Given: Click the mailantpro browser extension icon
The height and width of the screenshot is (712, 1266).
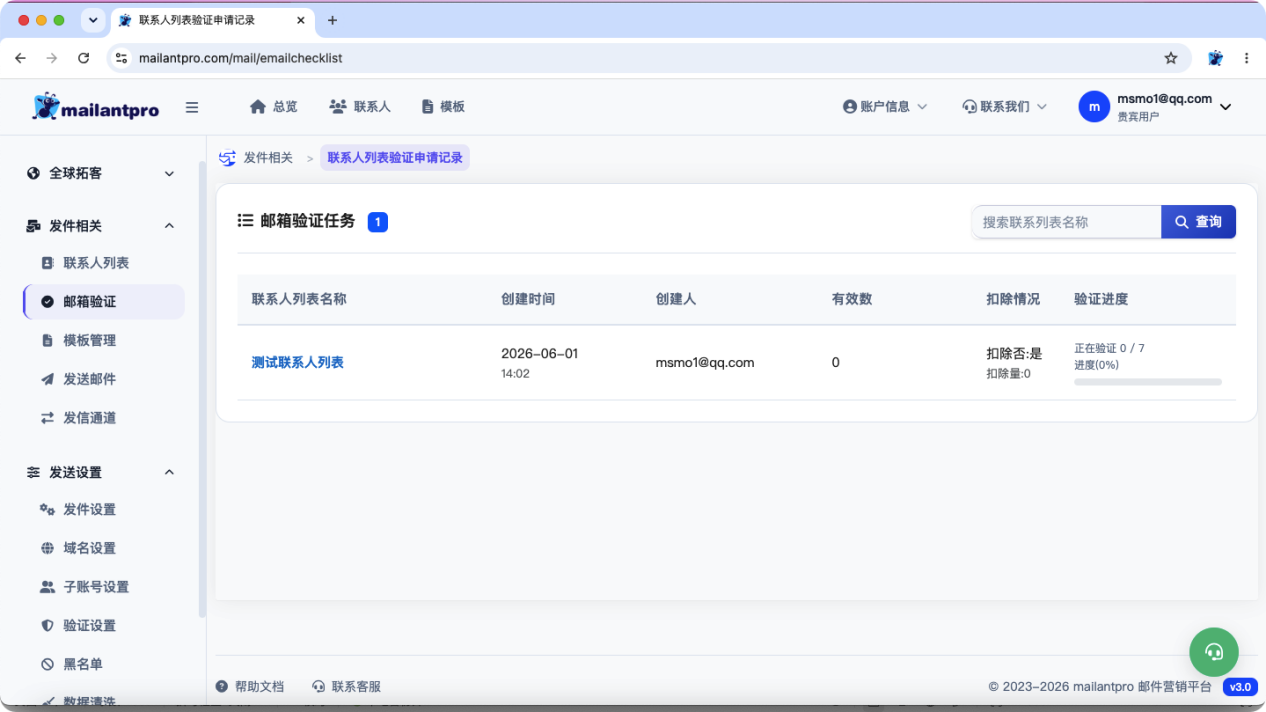Looking at the screenshot, I should point(1215,58).
